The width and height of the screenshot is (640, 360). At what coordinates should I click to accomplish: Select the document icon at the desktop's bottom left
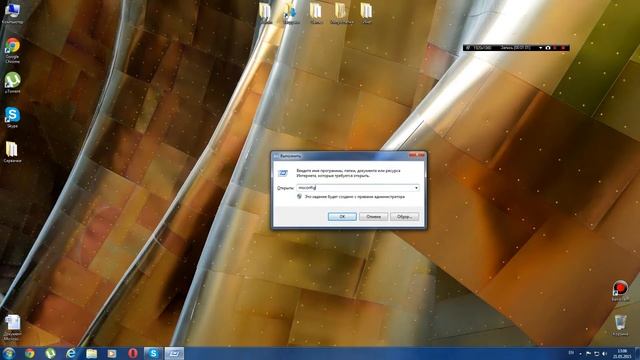pyautogui.click(x=12, y=327)
